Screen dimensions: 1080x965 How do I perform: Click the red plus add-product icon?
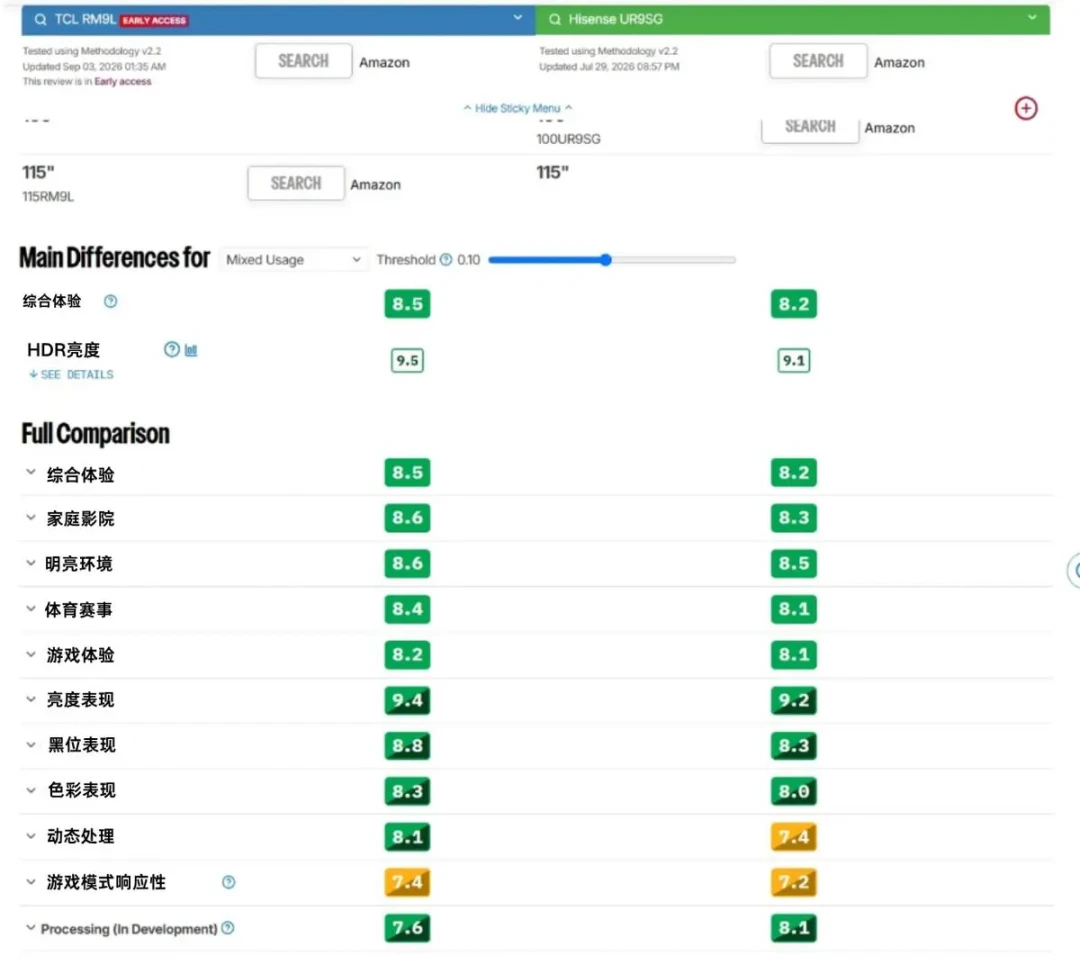(x=1026, y=108)
